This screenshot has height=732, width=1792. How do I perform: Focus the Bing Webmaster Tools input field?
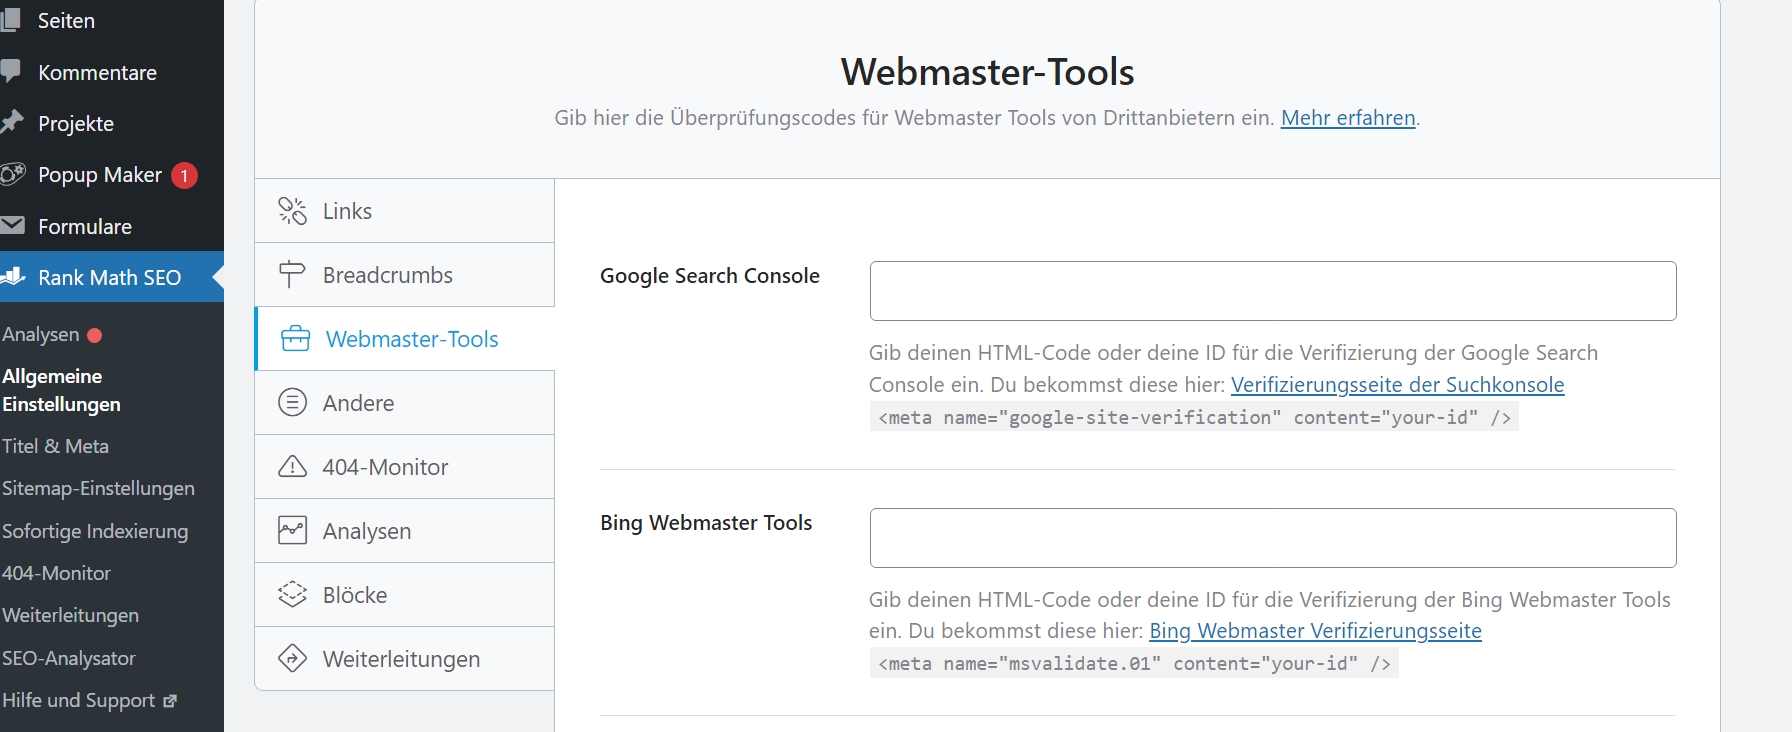click(1273, 538)
